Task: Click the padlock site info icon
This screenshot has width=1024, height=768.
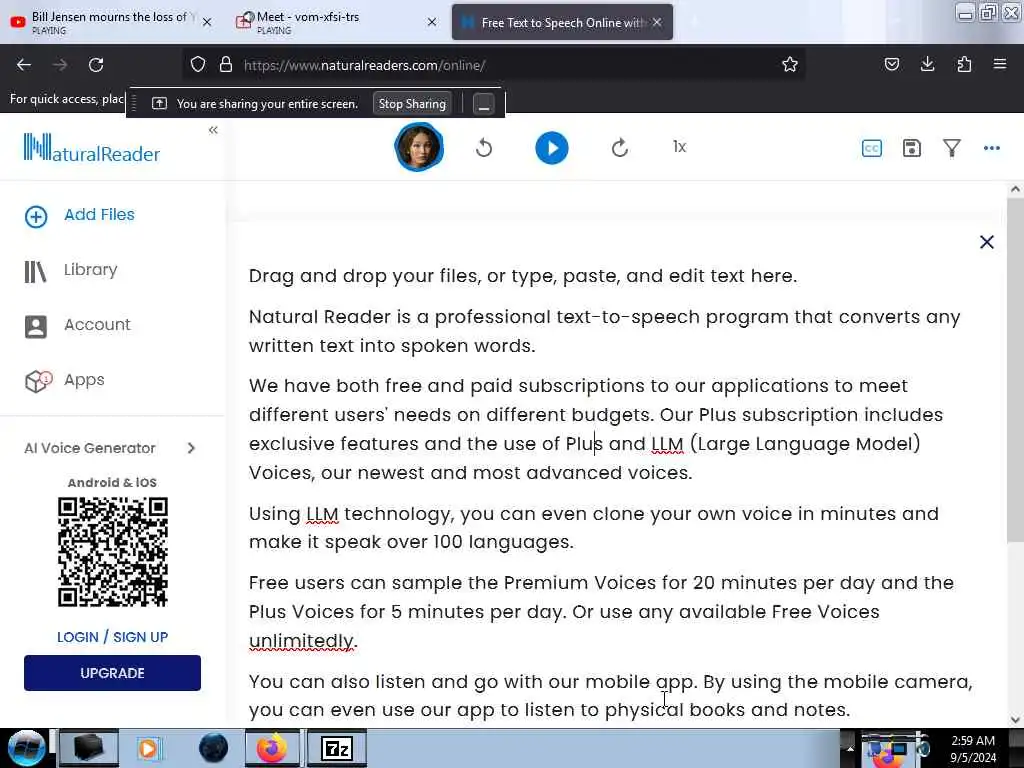Action: click(x=225, y=65)
